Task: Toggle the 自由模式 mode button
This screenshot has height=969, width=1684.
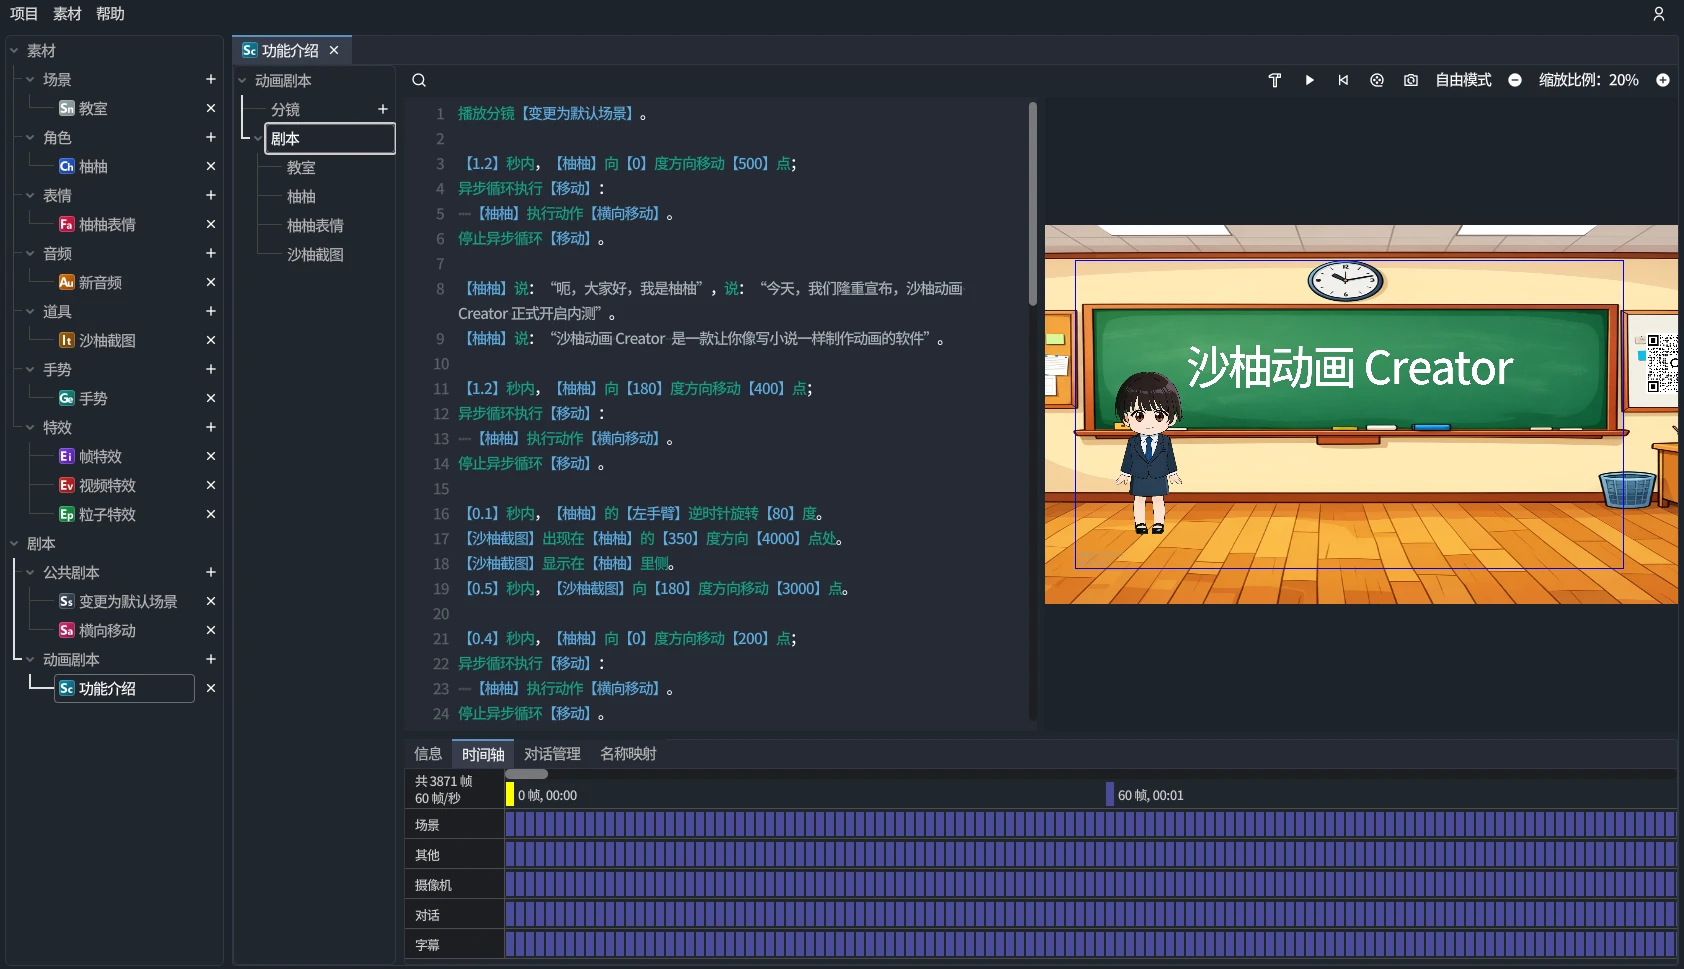Action: click(x=1463, y=80)
